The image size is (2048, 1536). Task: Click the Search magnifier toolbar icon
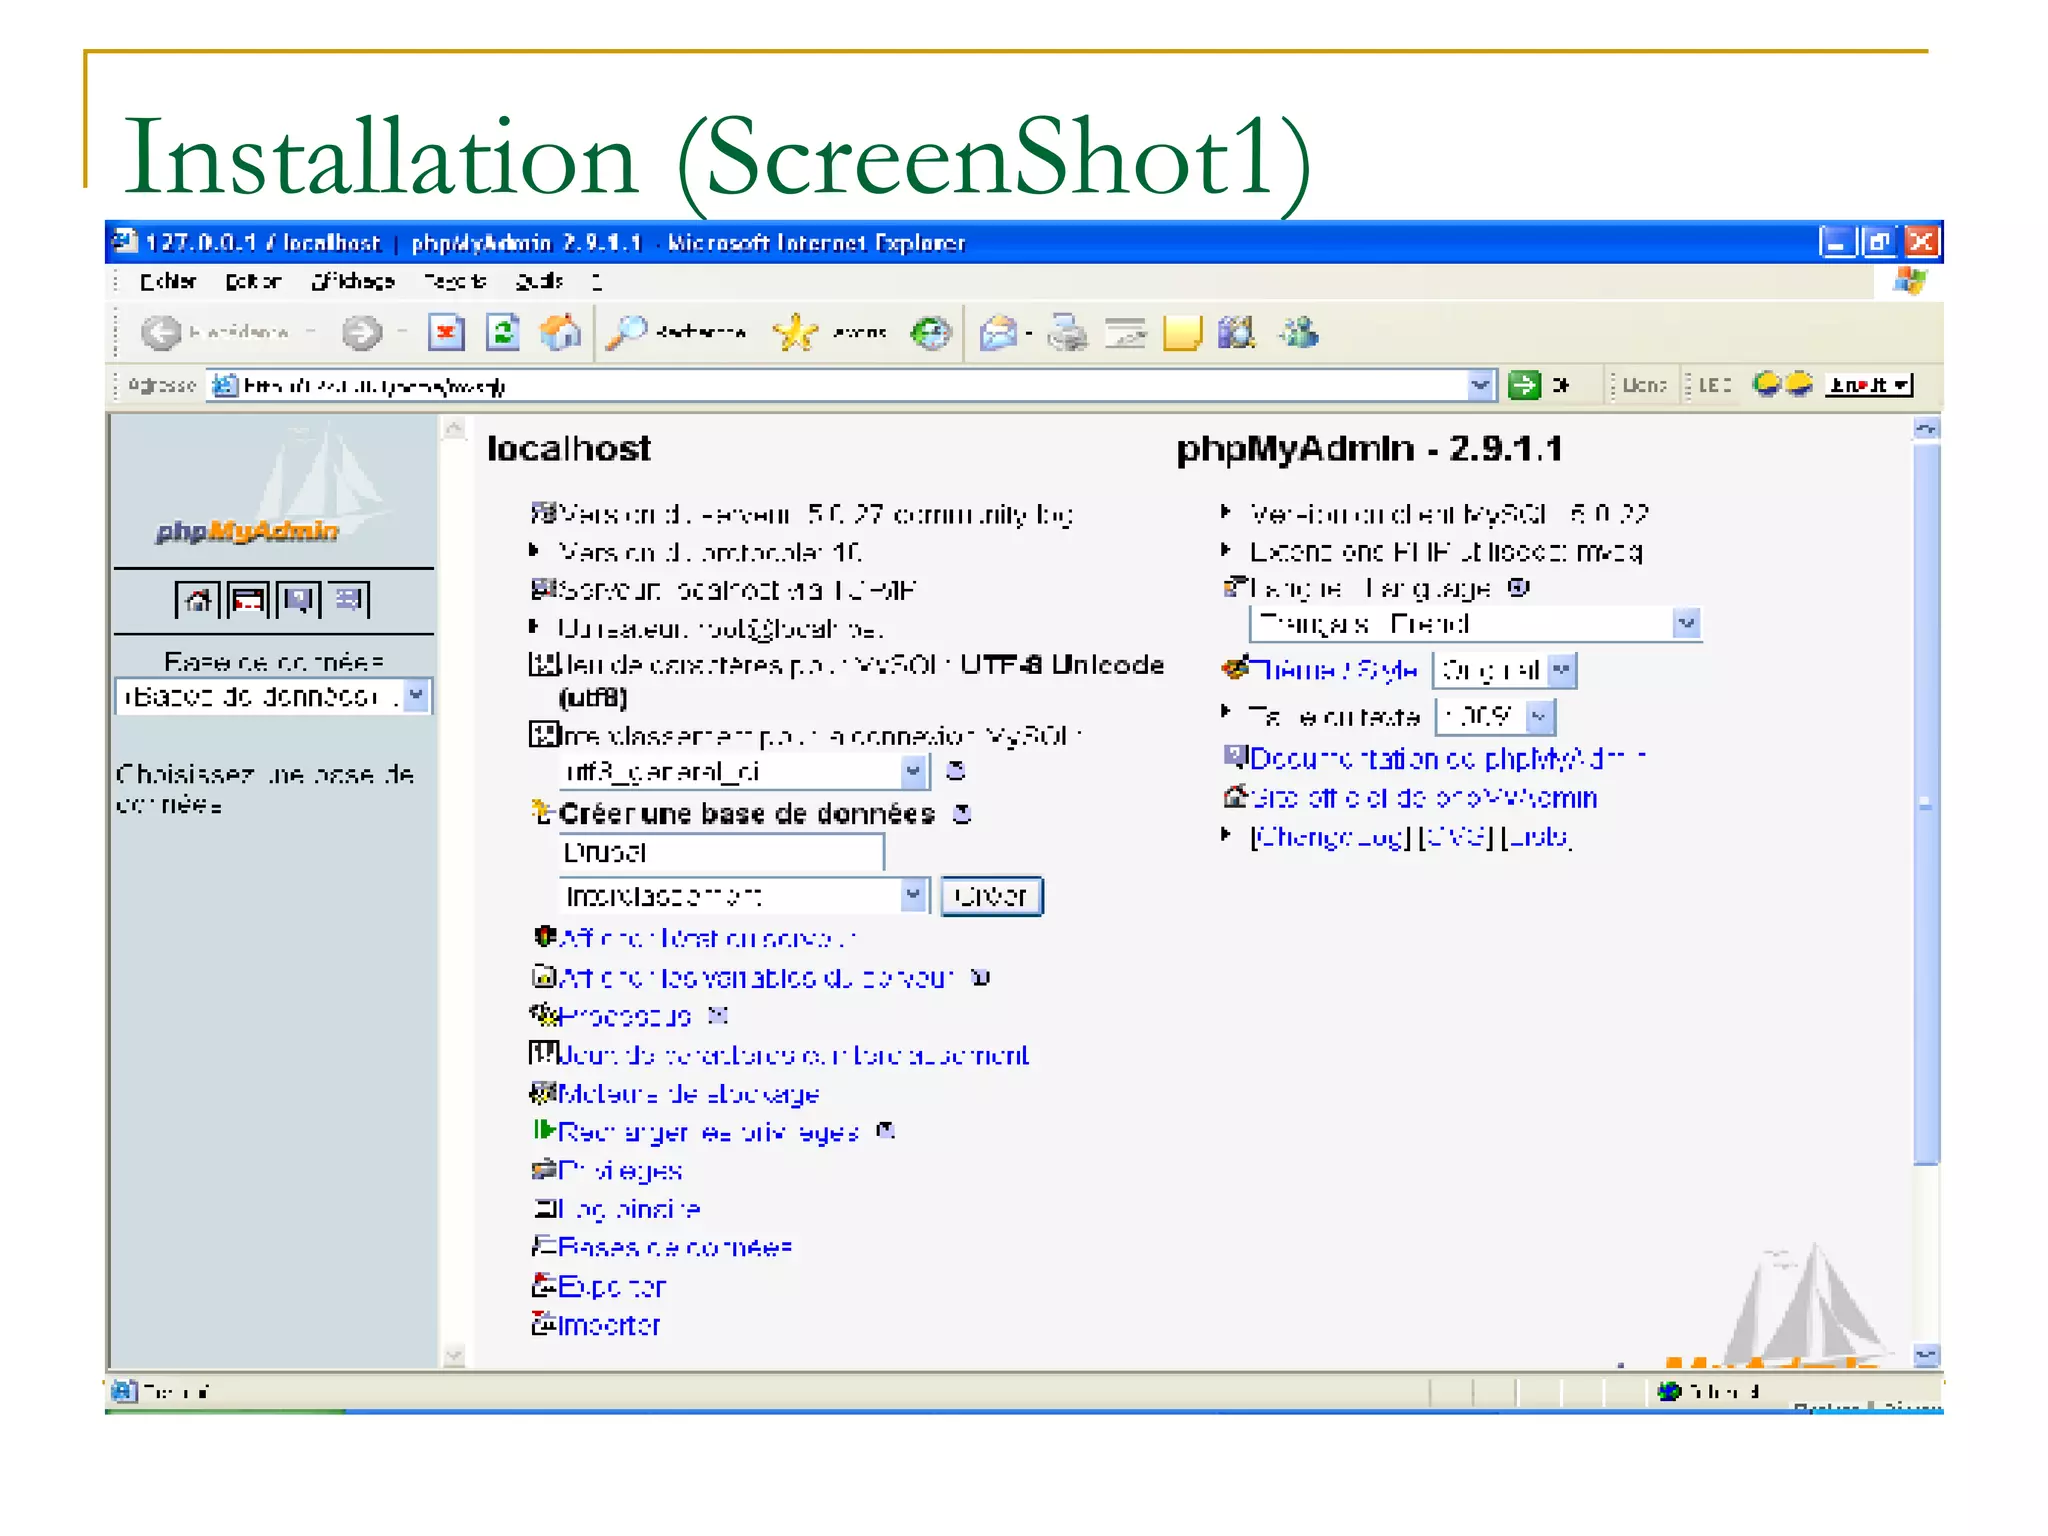tap(628, 333)
